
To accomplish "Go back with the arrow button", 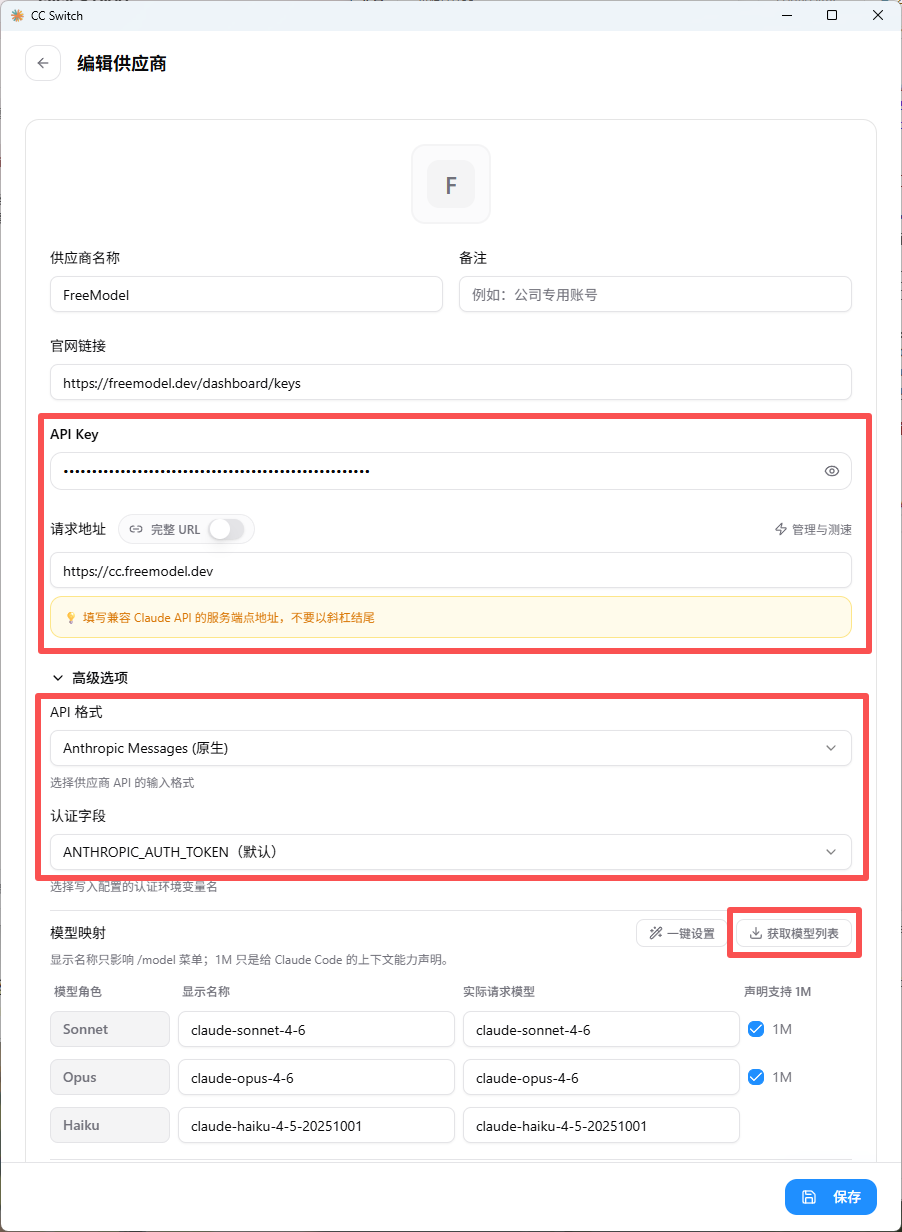I will click(x=43, y=63).
